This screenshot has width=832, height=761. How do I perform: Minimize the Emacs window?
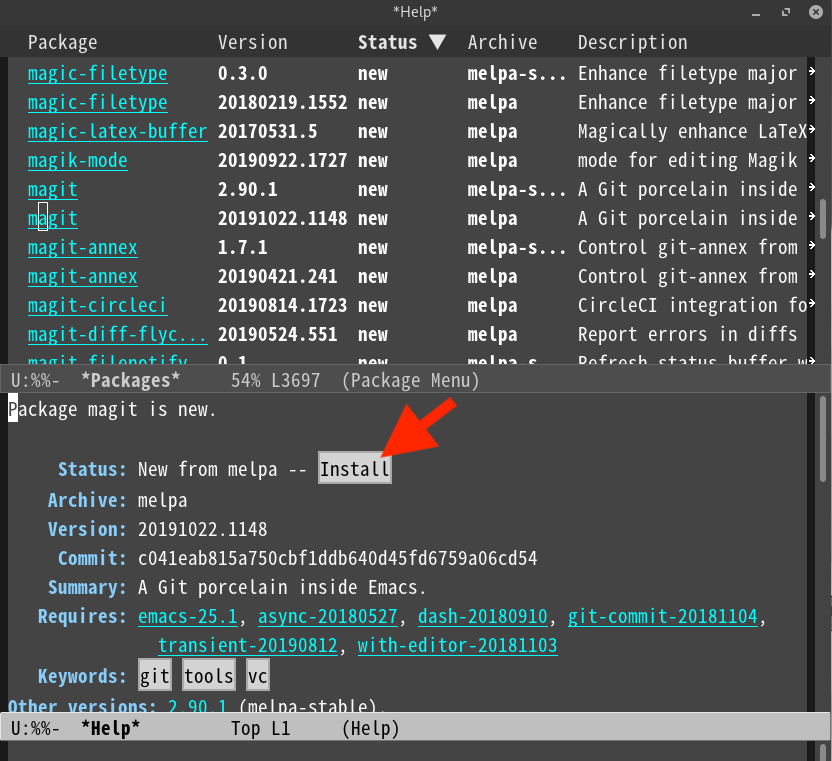[756, 13]
